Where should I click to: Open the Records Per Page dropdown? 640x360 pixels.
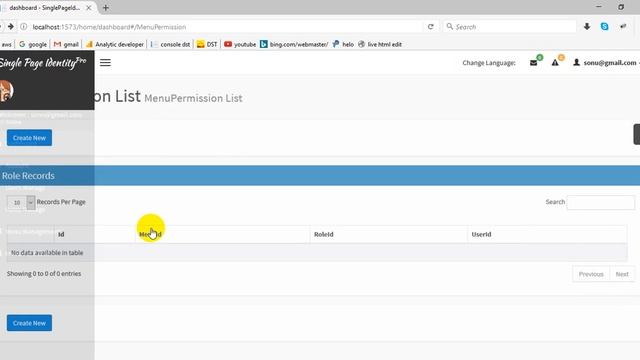(x=21, y=202)
